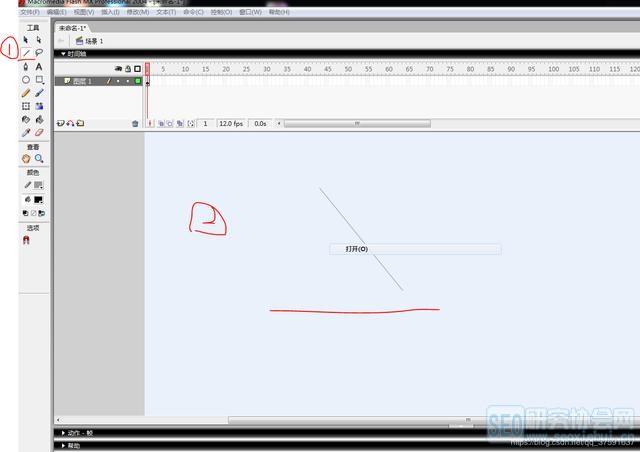Open the 窗口(W) menu
Viewport: 640px width, 452px height.
tap(250, 12)
